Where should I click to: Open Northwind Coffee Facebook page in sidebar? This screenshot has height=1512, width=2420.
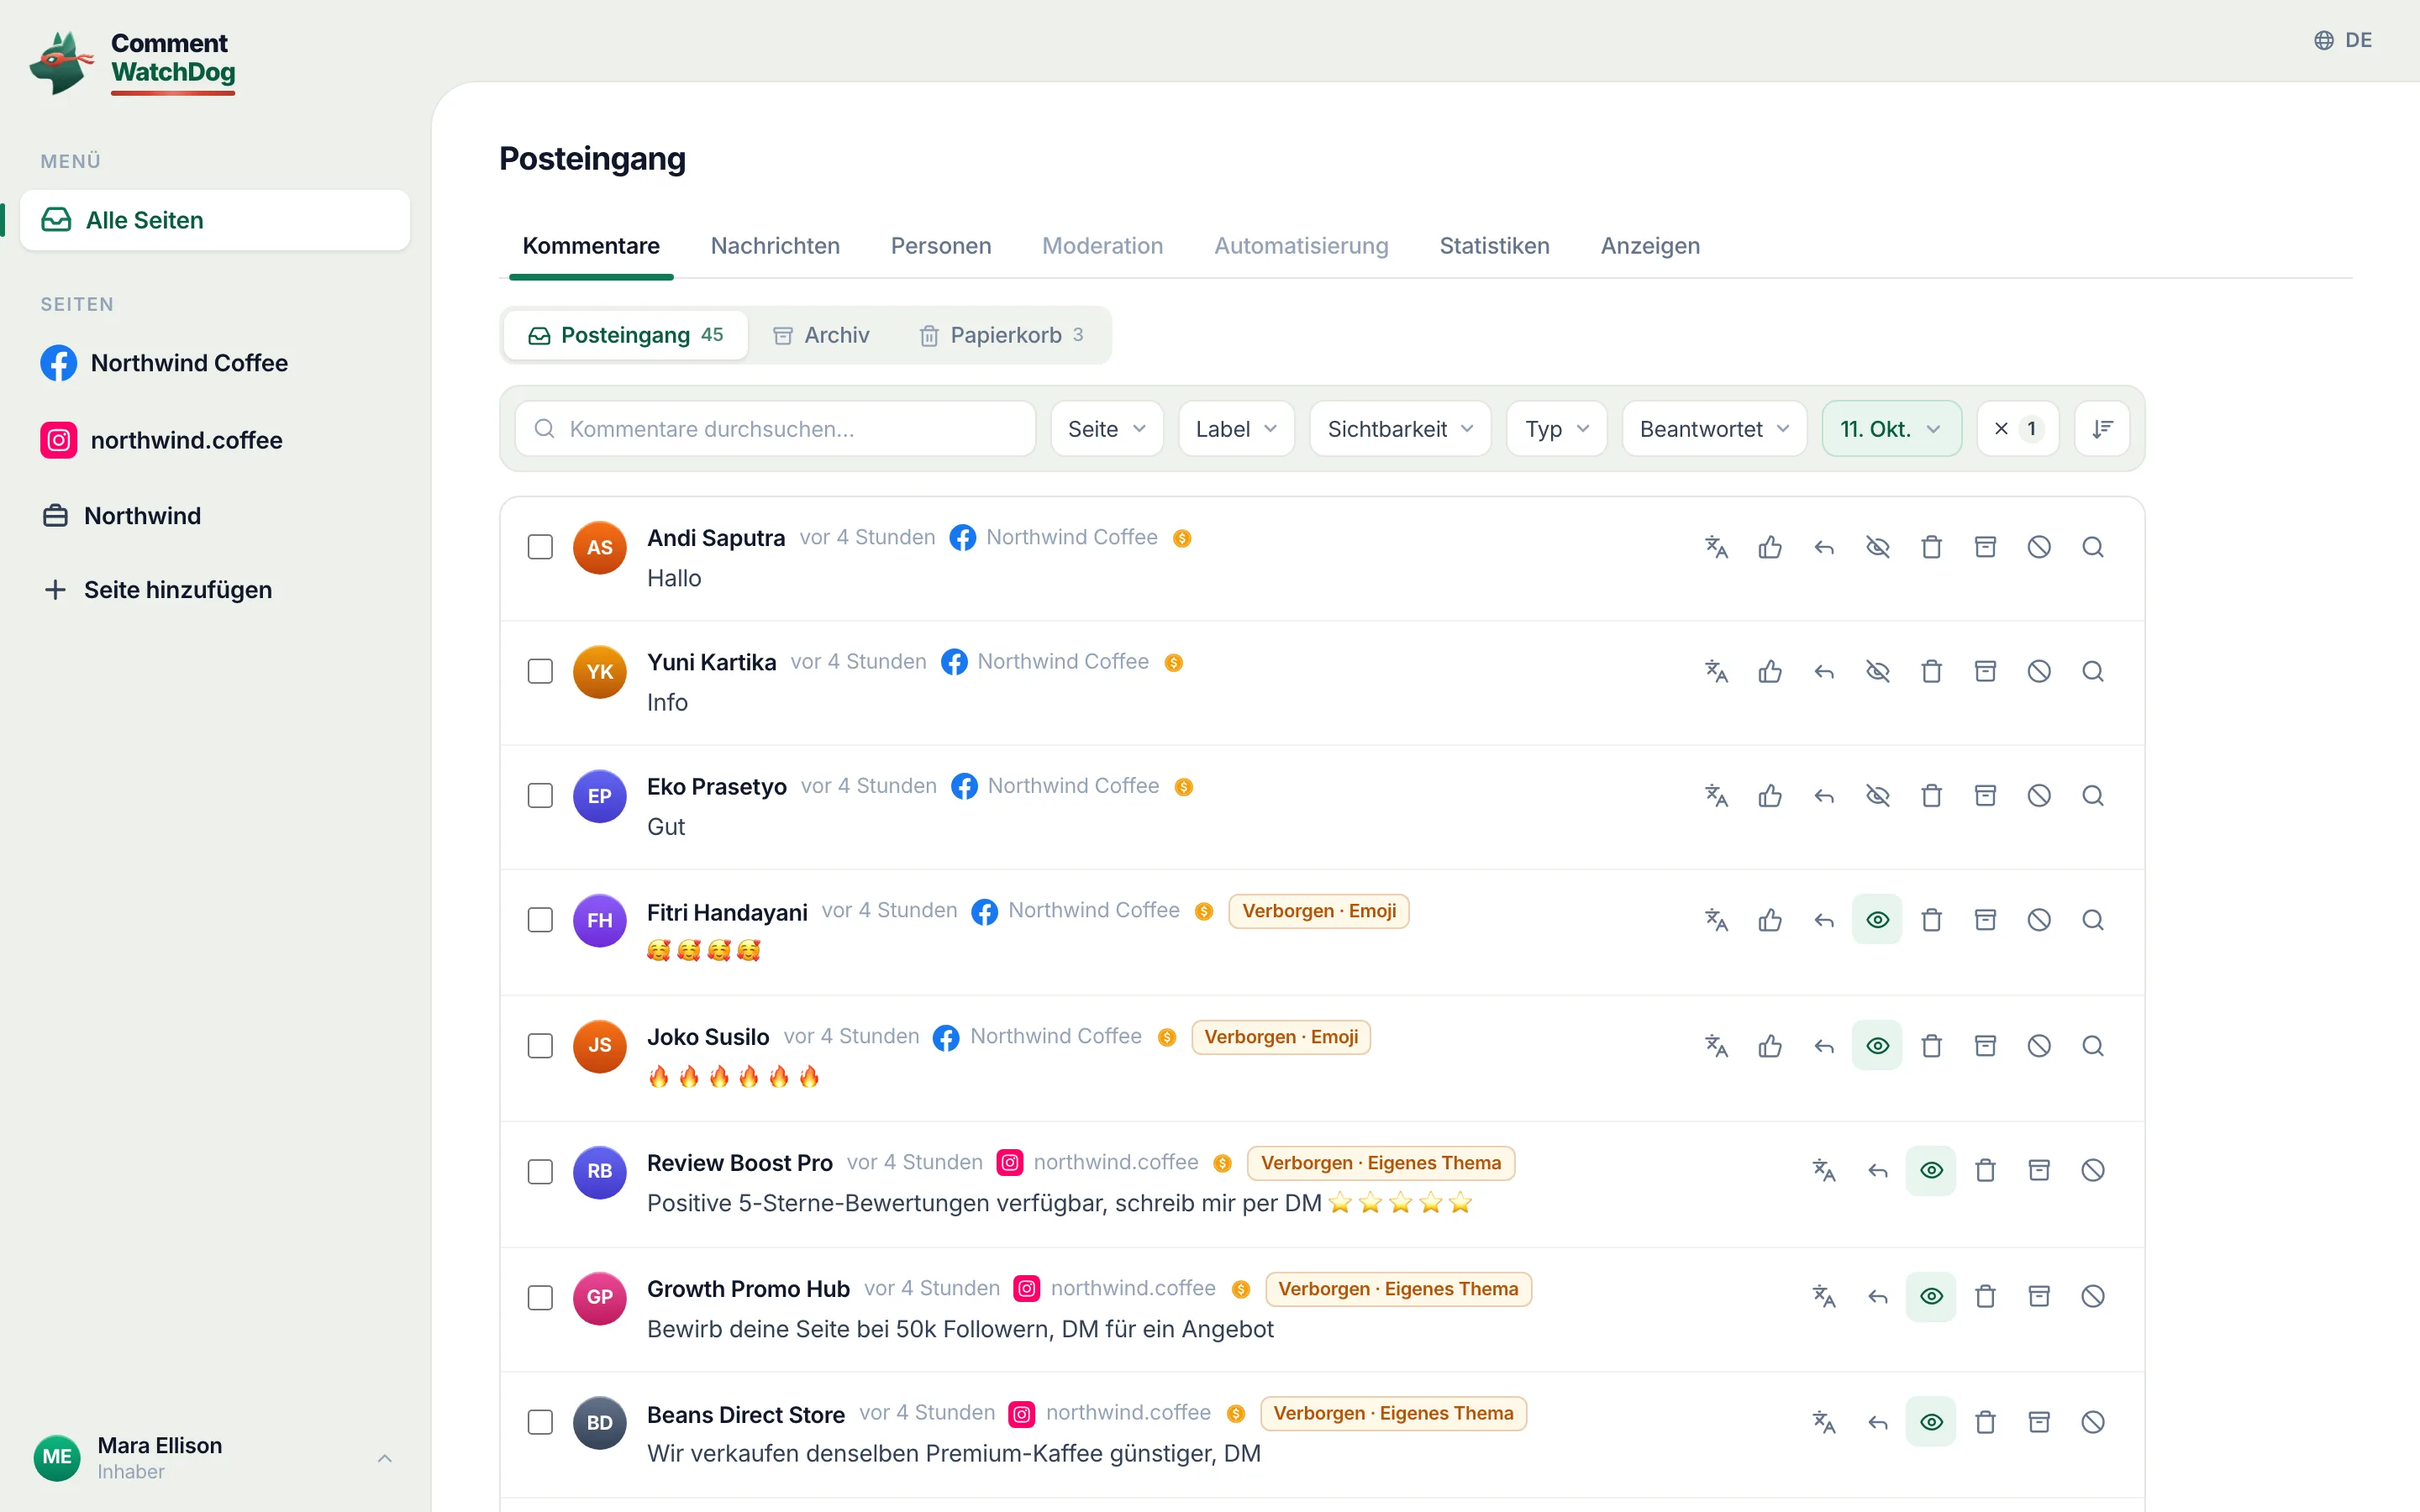[164, 363]
